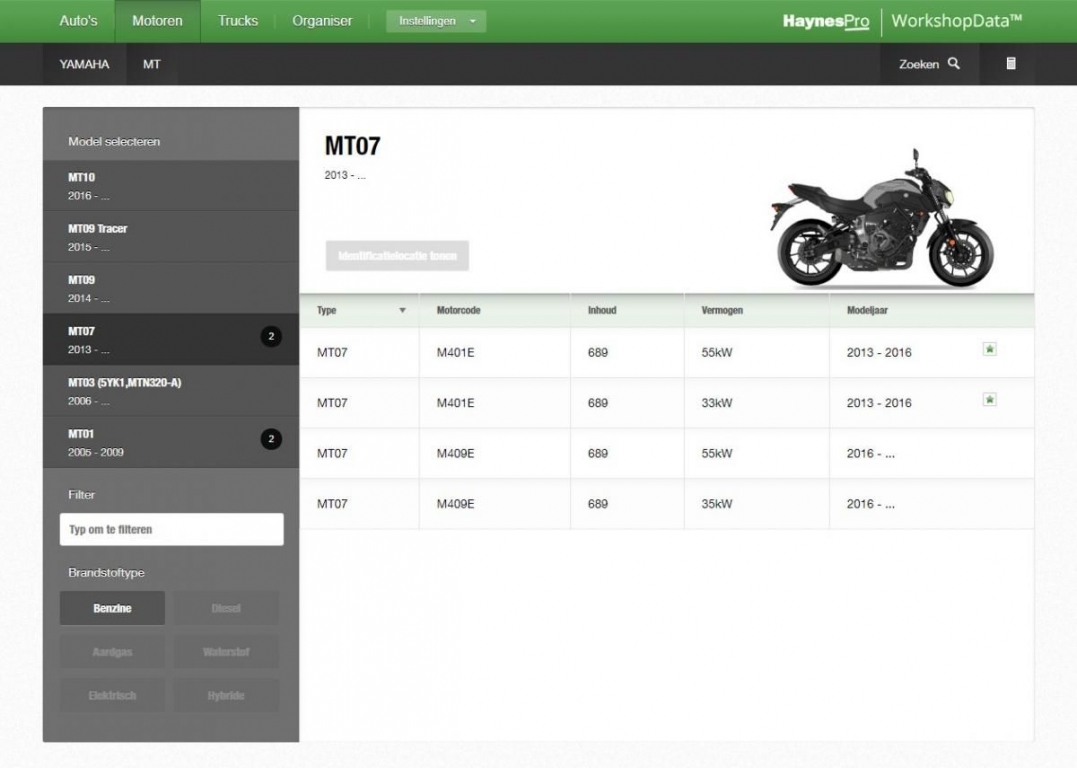This screenshot has height=768, width=1077.
Task: Select the M401E 33kW table row
Action: [667, 403]
